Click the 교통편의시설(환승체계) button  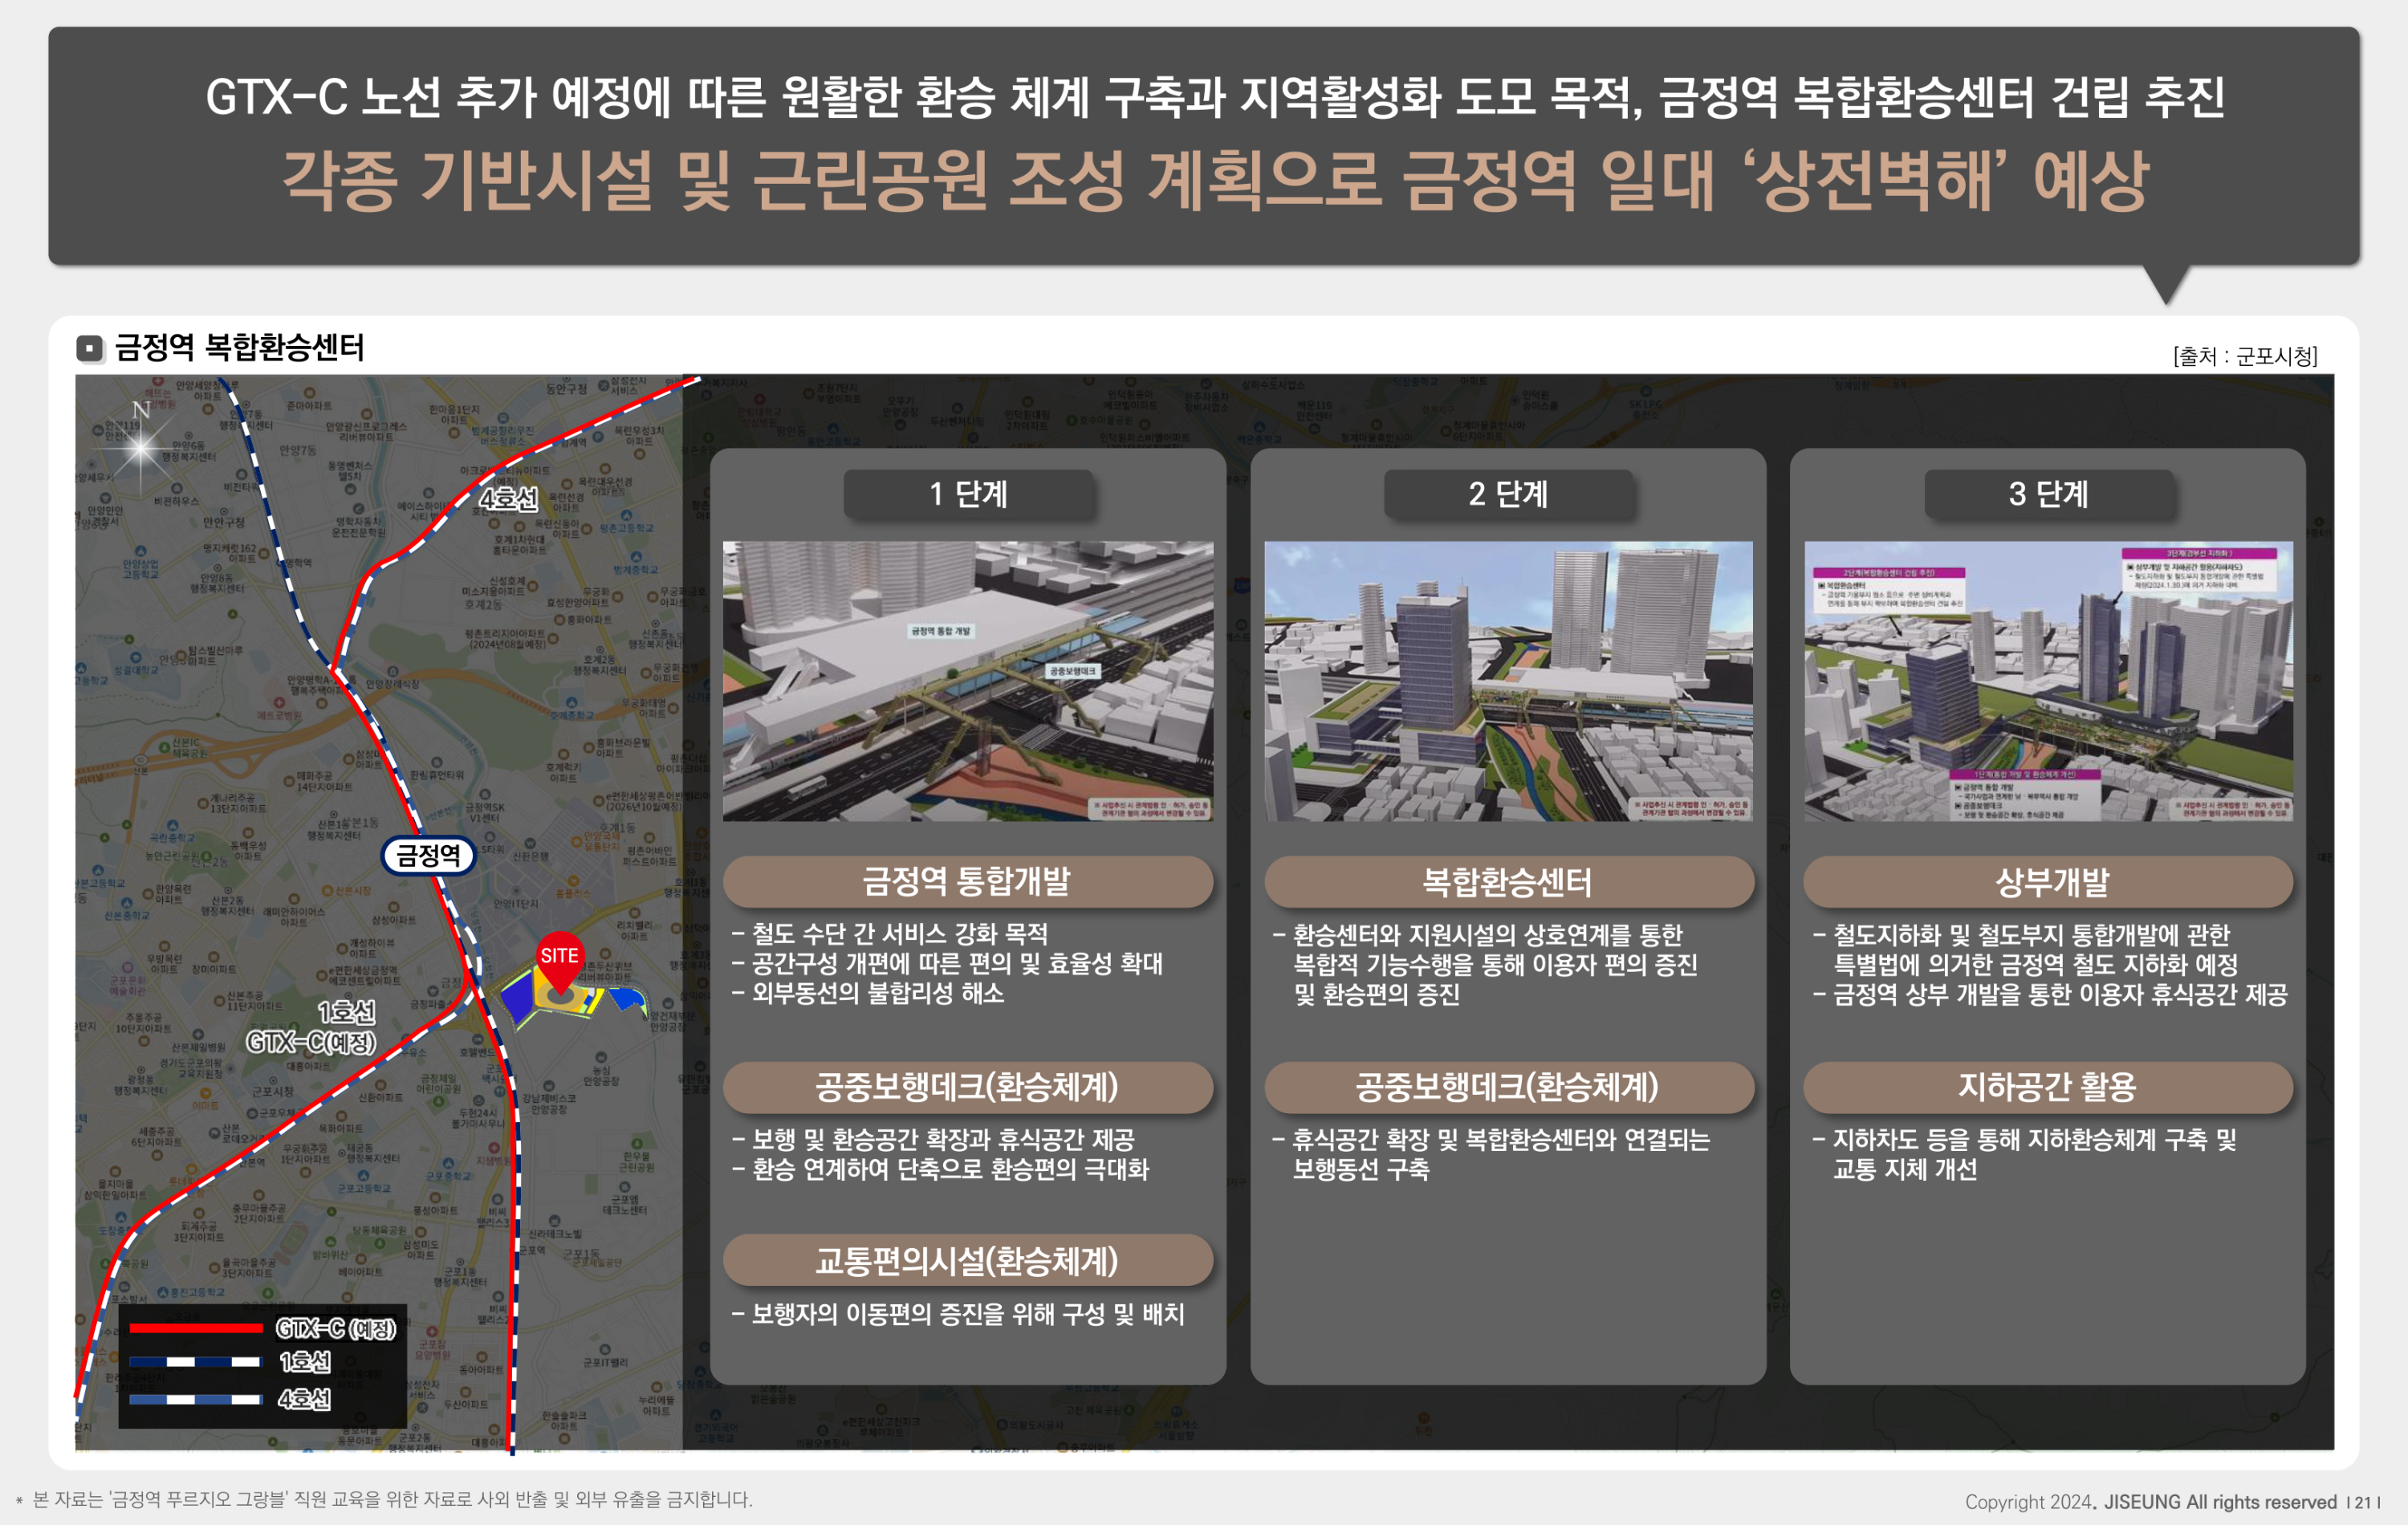click(x=967, y=1261)
